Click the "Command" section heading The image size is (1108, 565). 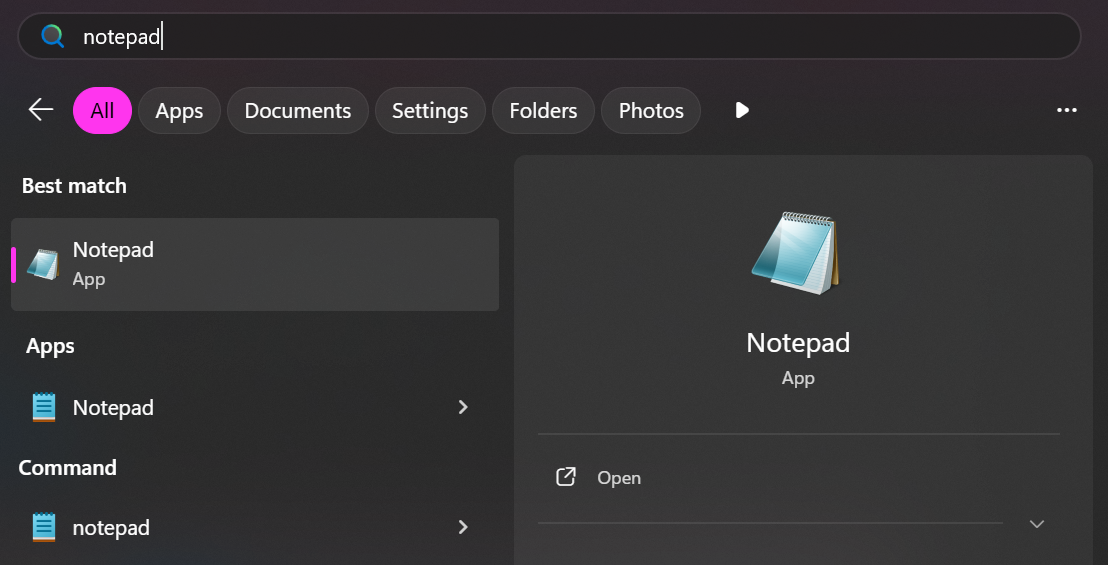click(x=68, y=468)
